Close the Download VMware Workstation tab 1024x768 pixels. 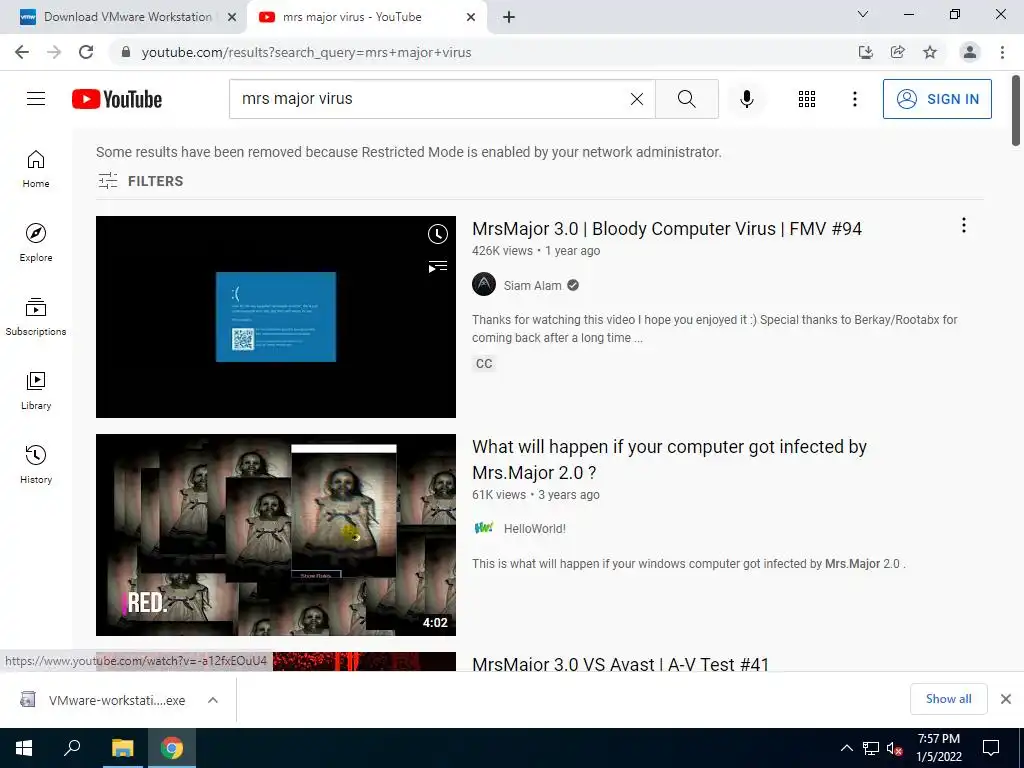[232, 18]
